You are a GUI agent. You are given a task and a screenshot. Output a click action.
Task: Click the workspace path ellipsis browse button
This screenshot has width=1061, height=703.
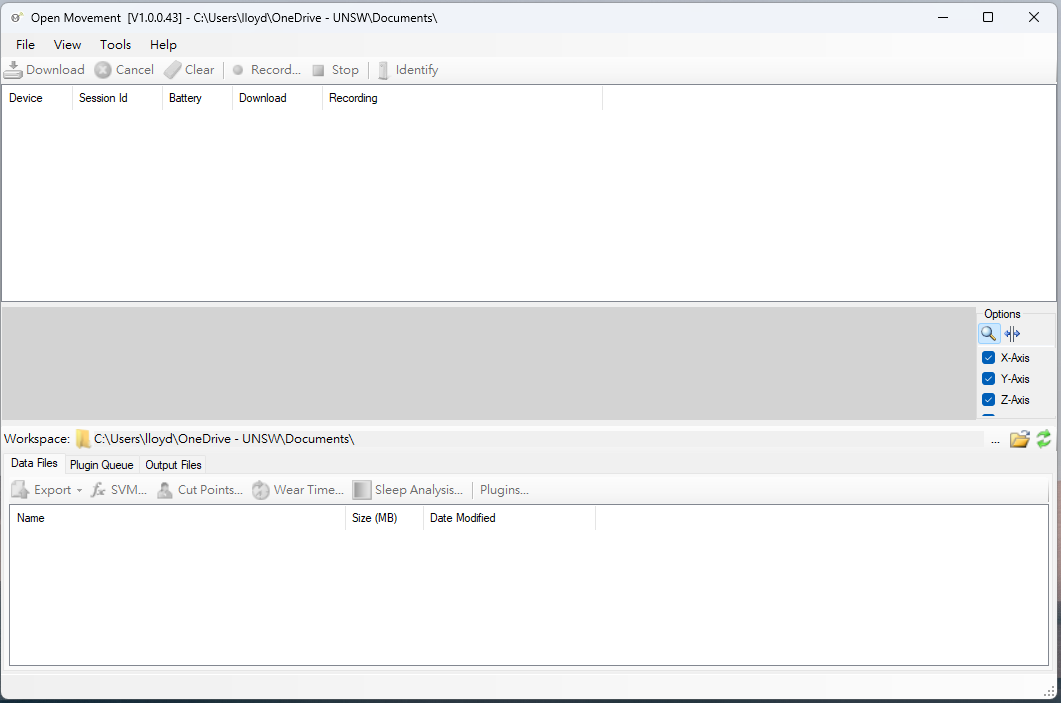[995, 440]
